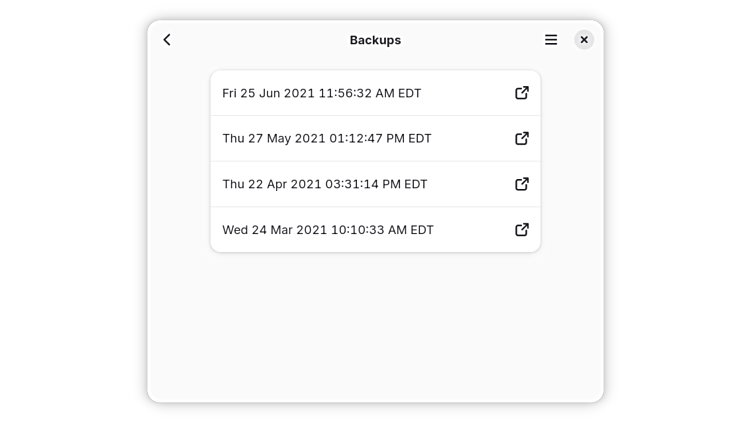Click the "Apr" month text in third backup
The height and width of the screenshot is (423, 752).
[275, 184]
